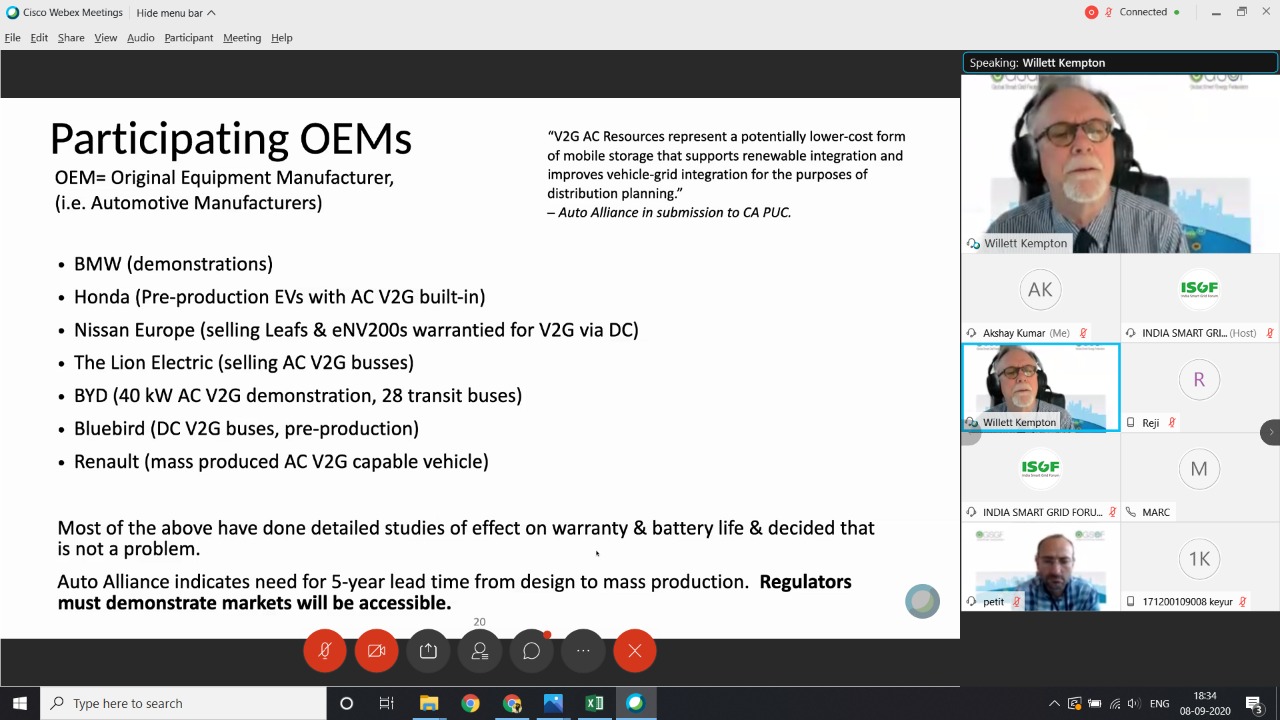Open the Share content button
1280x720 pixels.
tap(428, 651)
